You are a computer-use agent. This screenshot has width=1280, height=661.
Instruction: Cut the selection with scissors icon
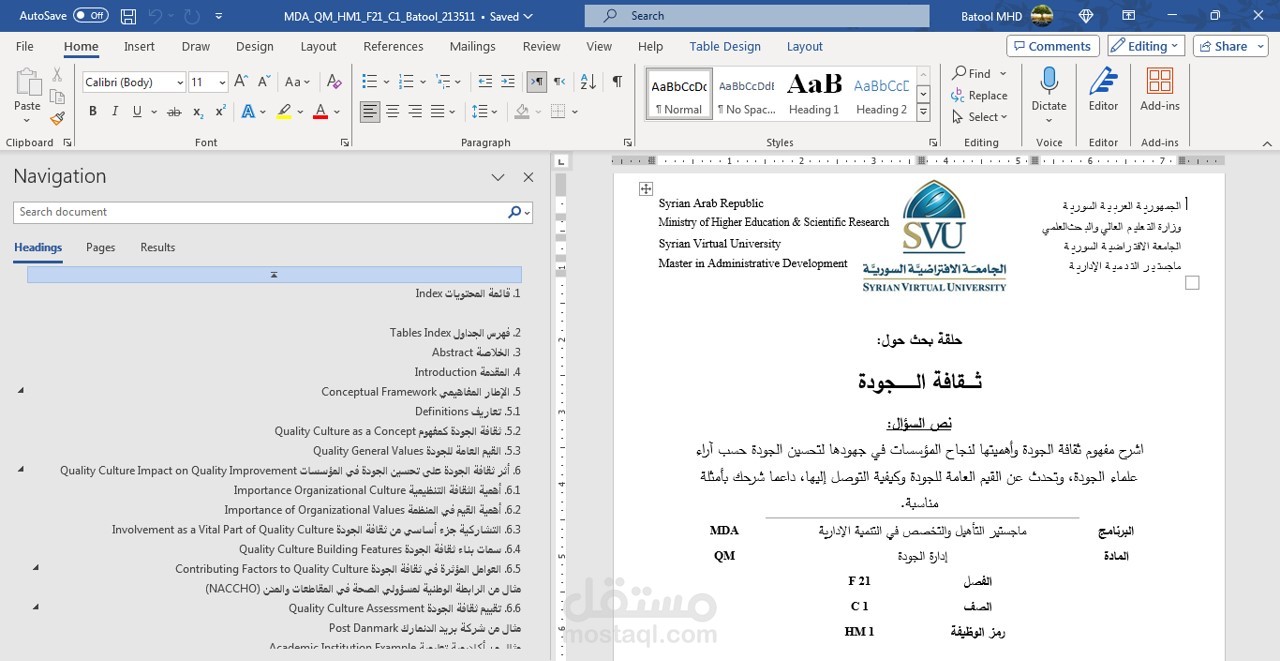pos(57,75)
